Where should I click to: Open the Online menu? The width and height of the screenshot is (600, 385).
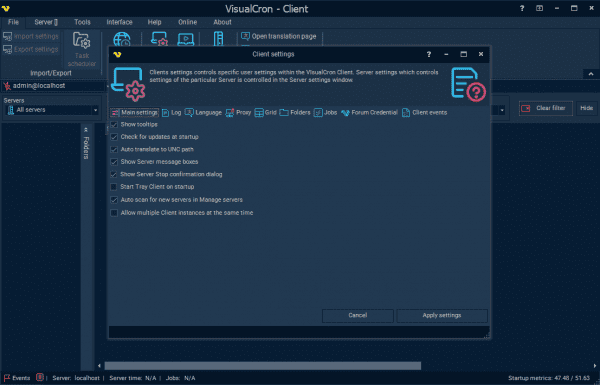point(188,22)
